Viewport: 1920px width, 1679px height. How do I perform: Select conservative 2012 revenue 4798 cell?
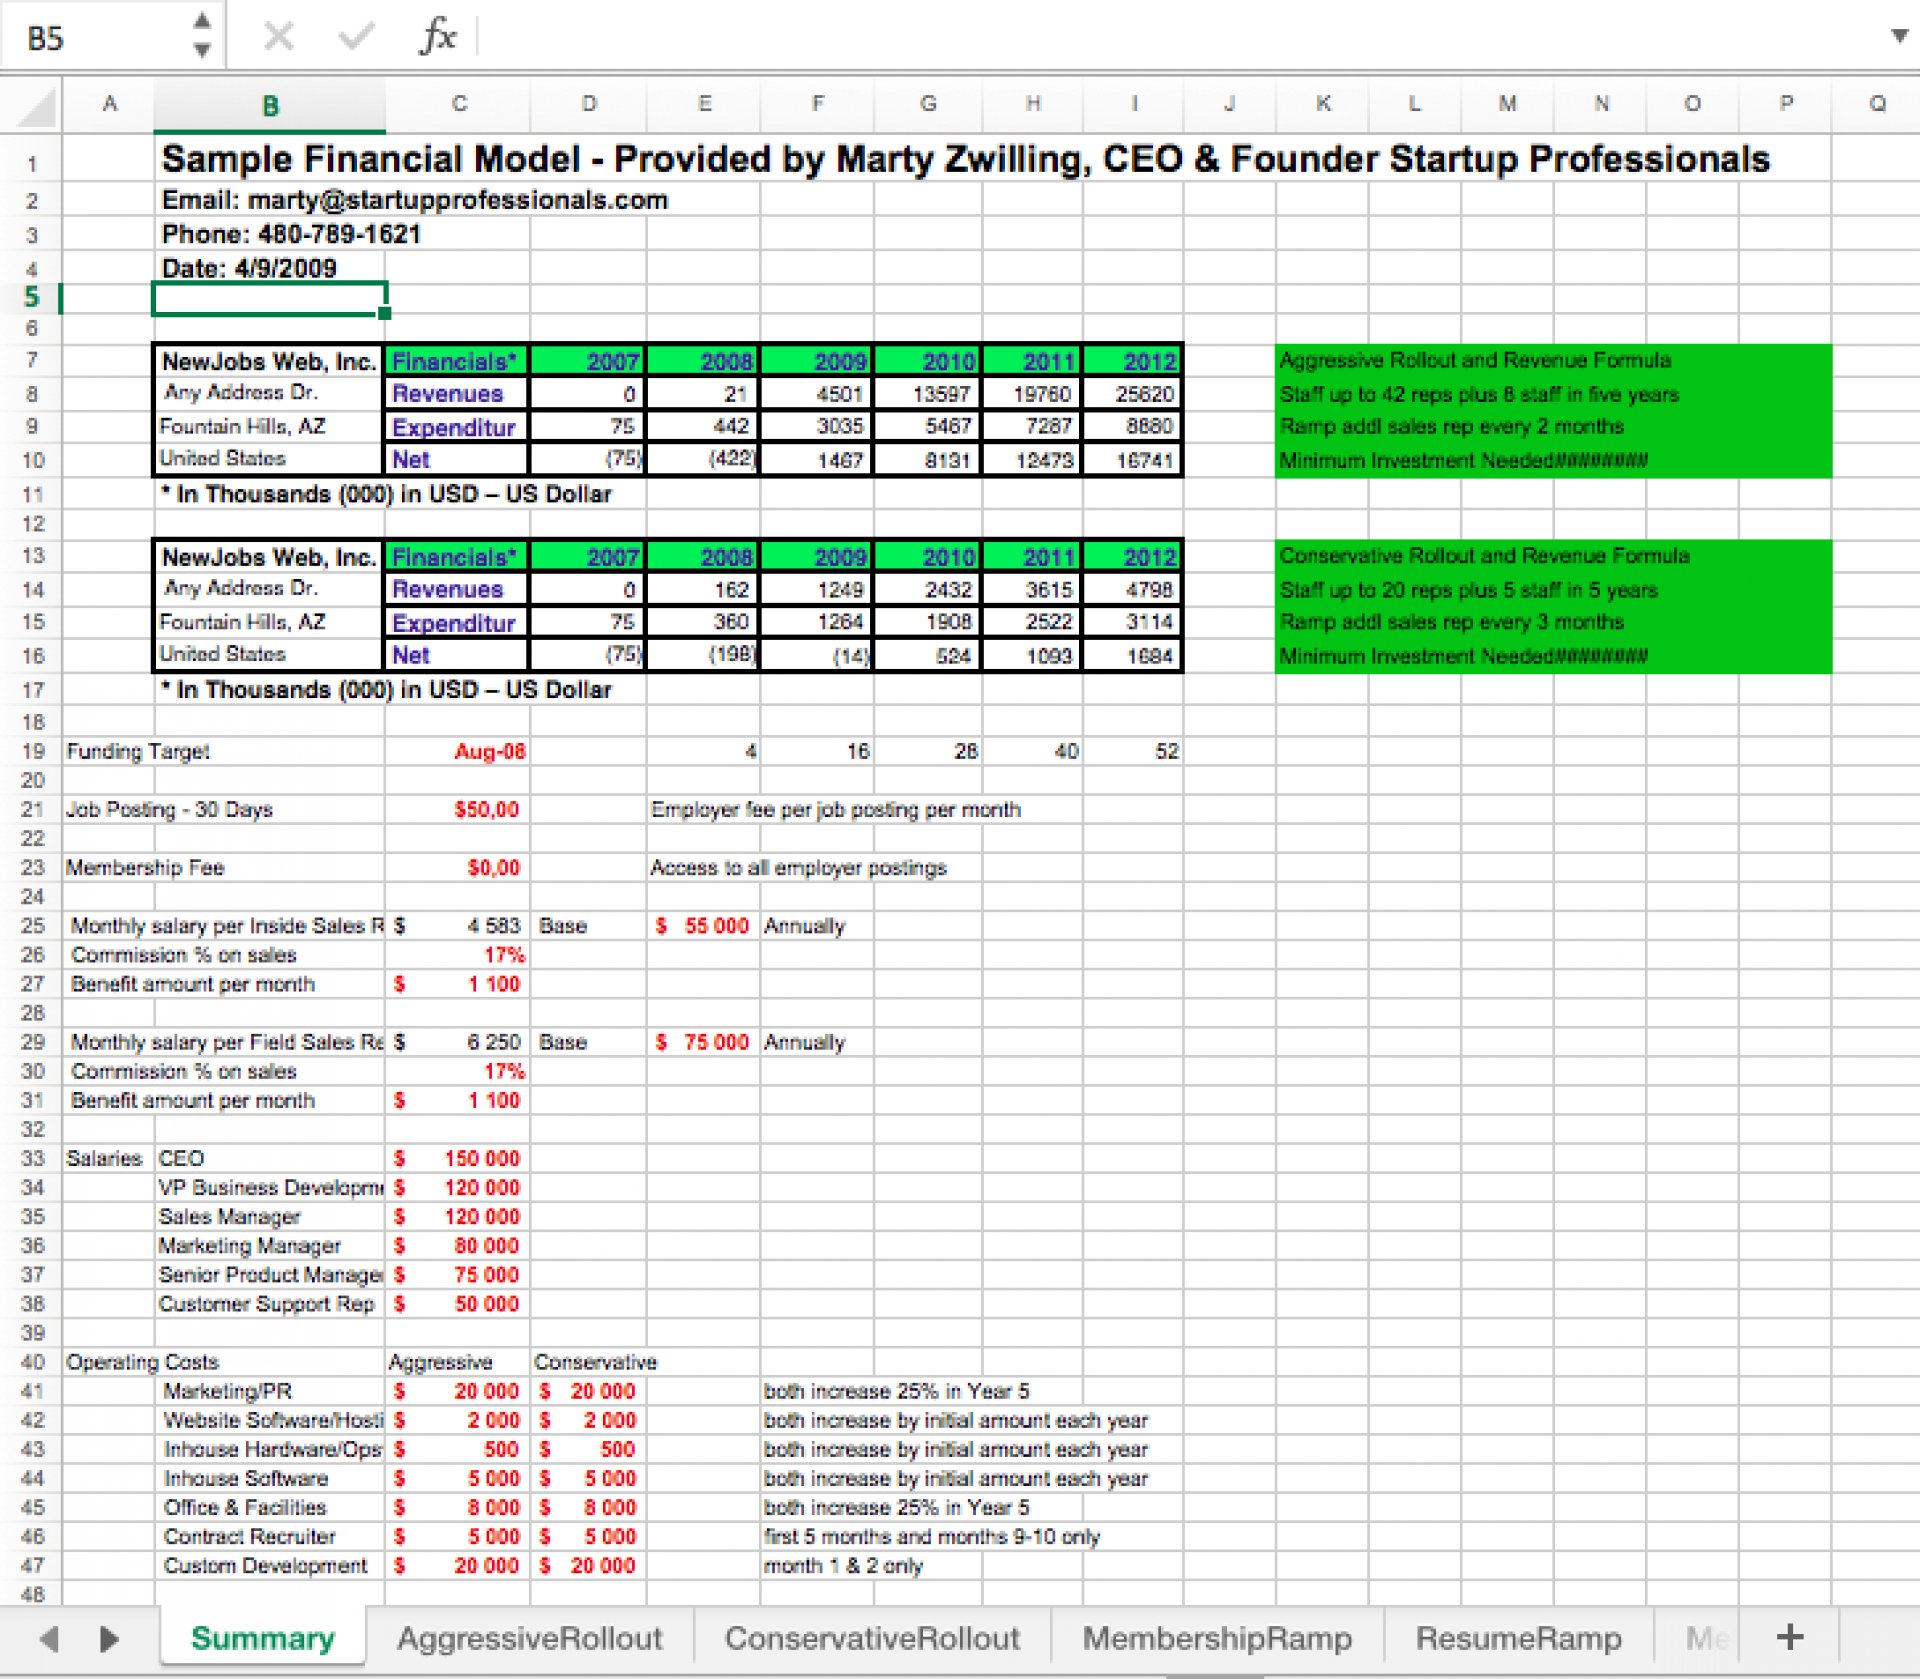pyautogui.click(x=1132, y=590)
